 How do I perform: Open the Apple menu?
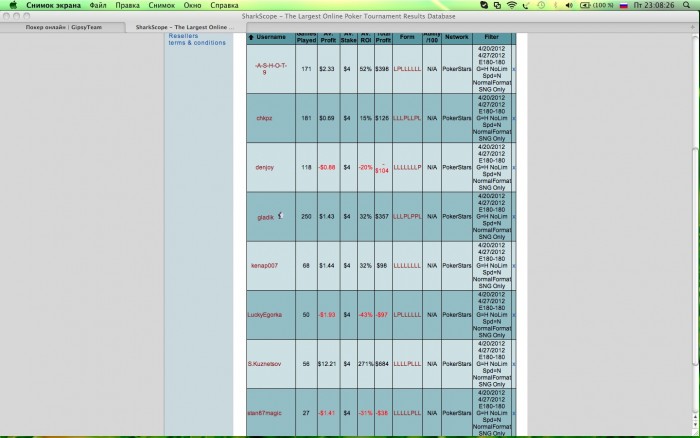coord(13,5)
